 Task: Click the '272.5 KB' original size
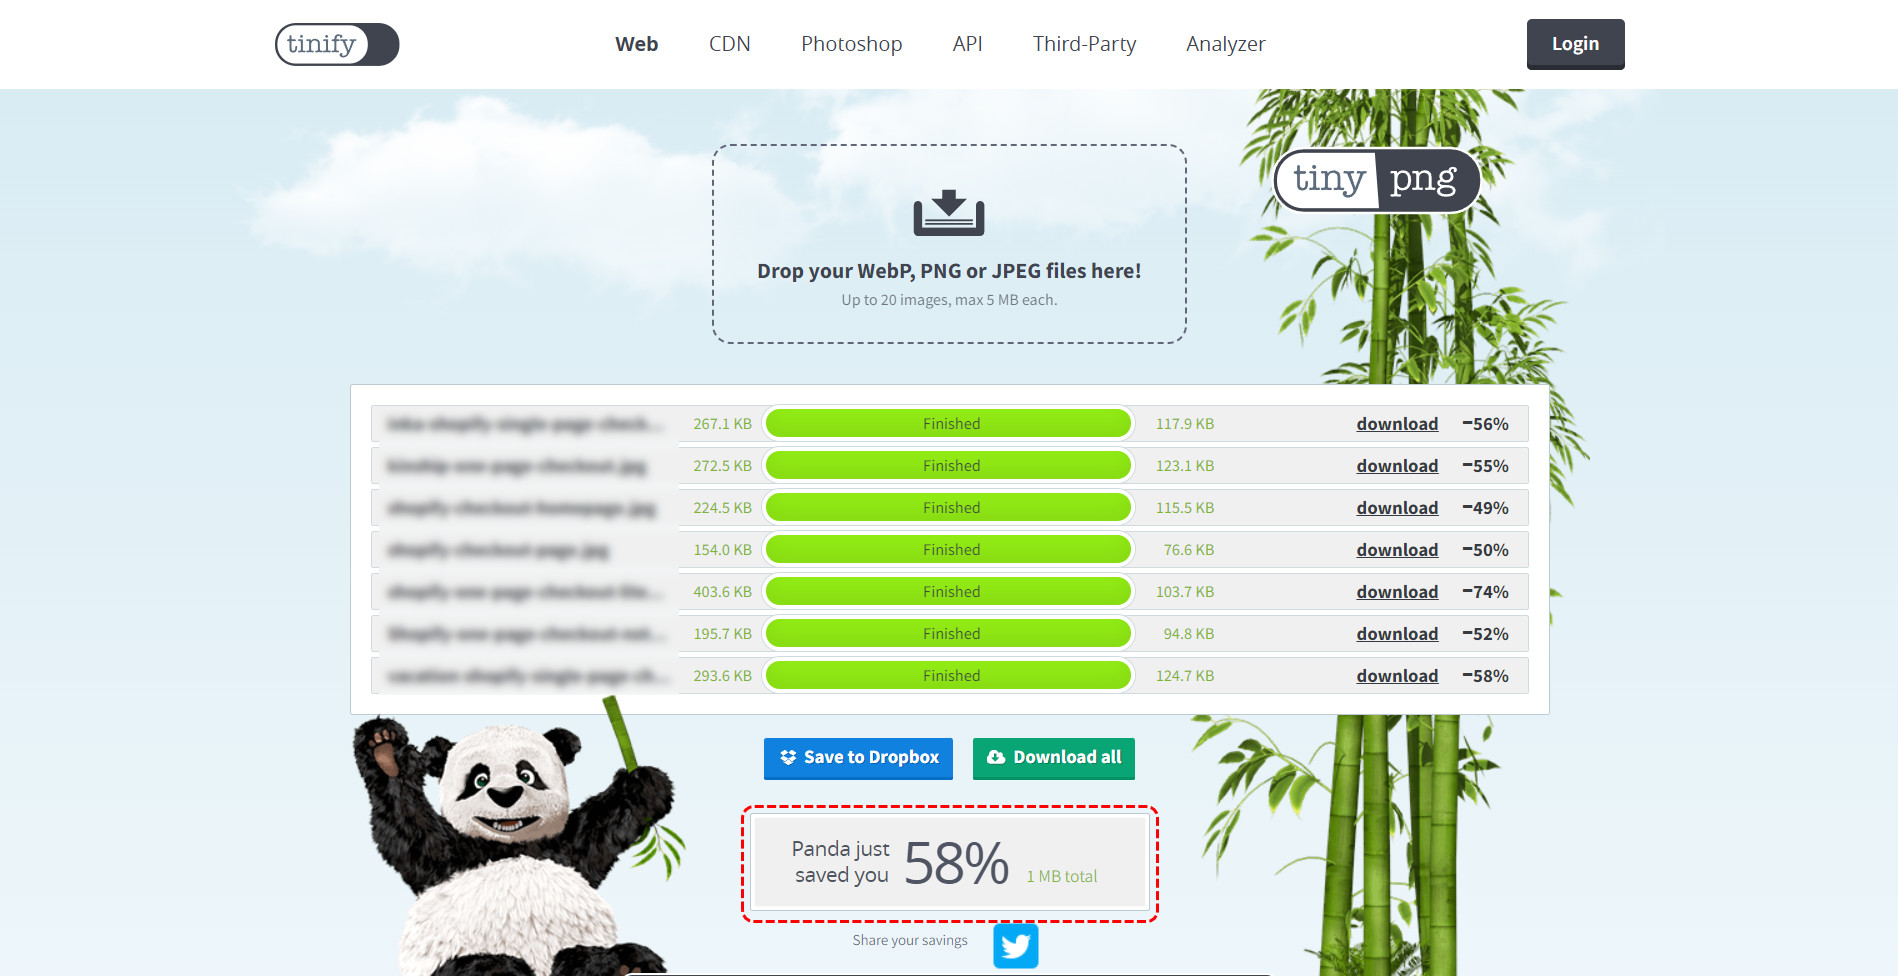[722, 466]
